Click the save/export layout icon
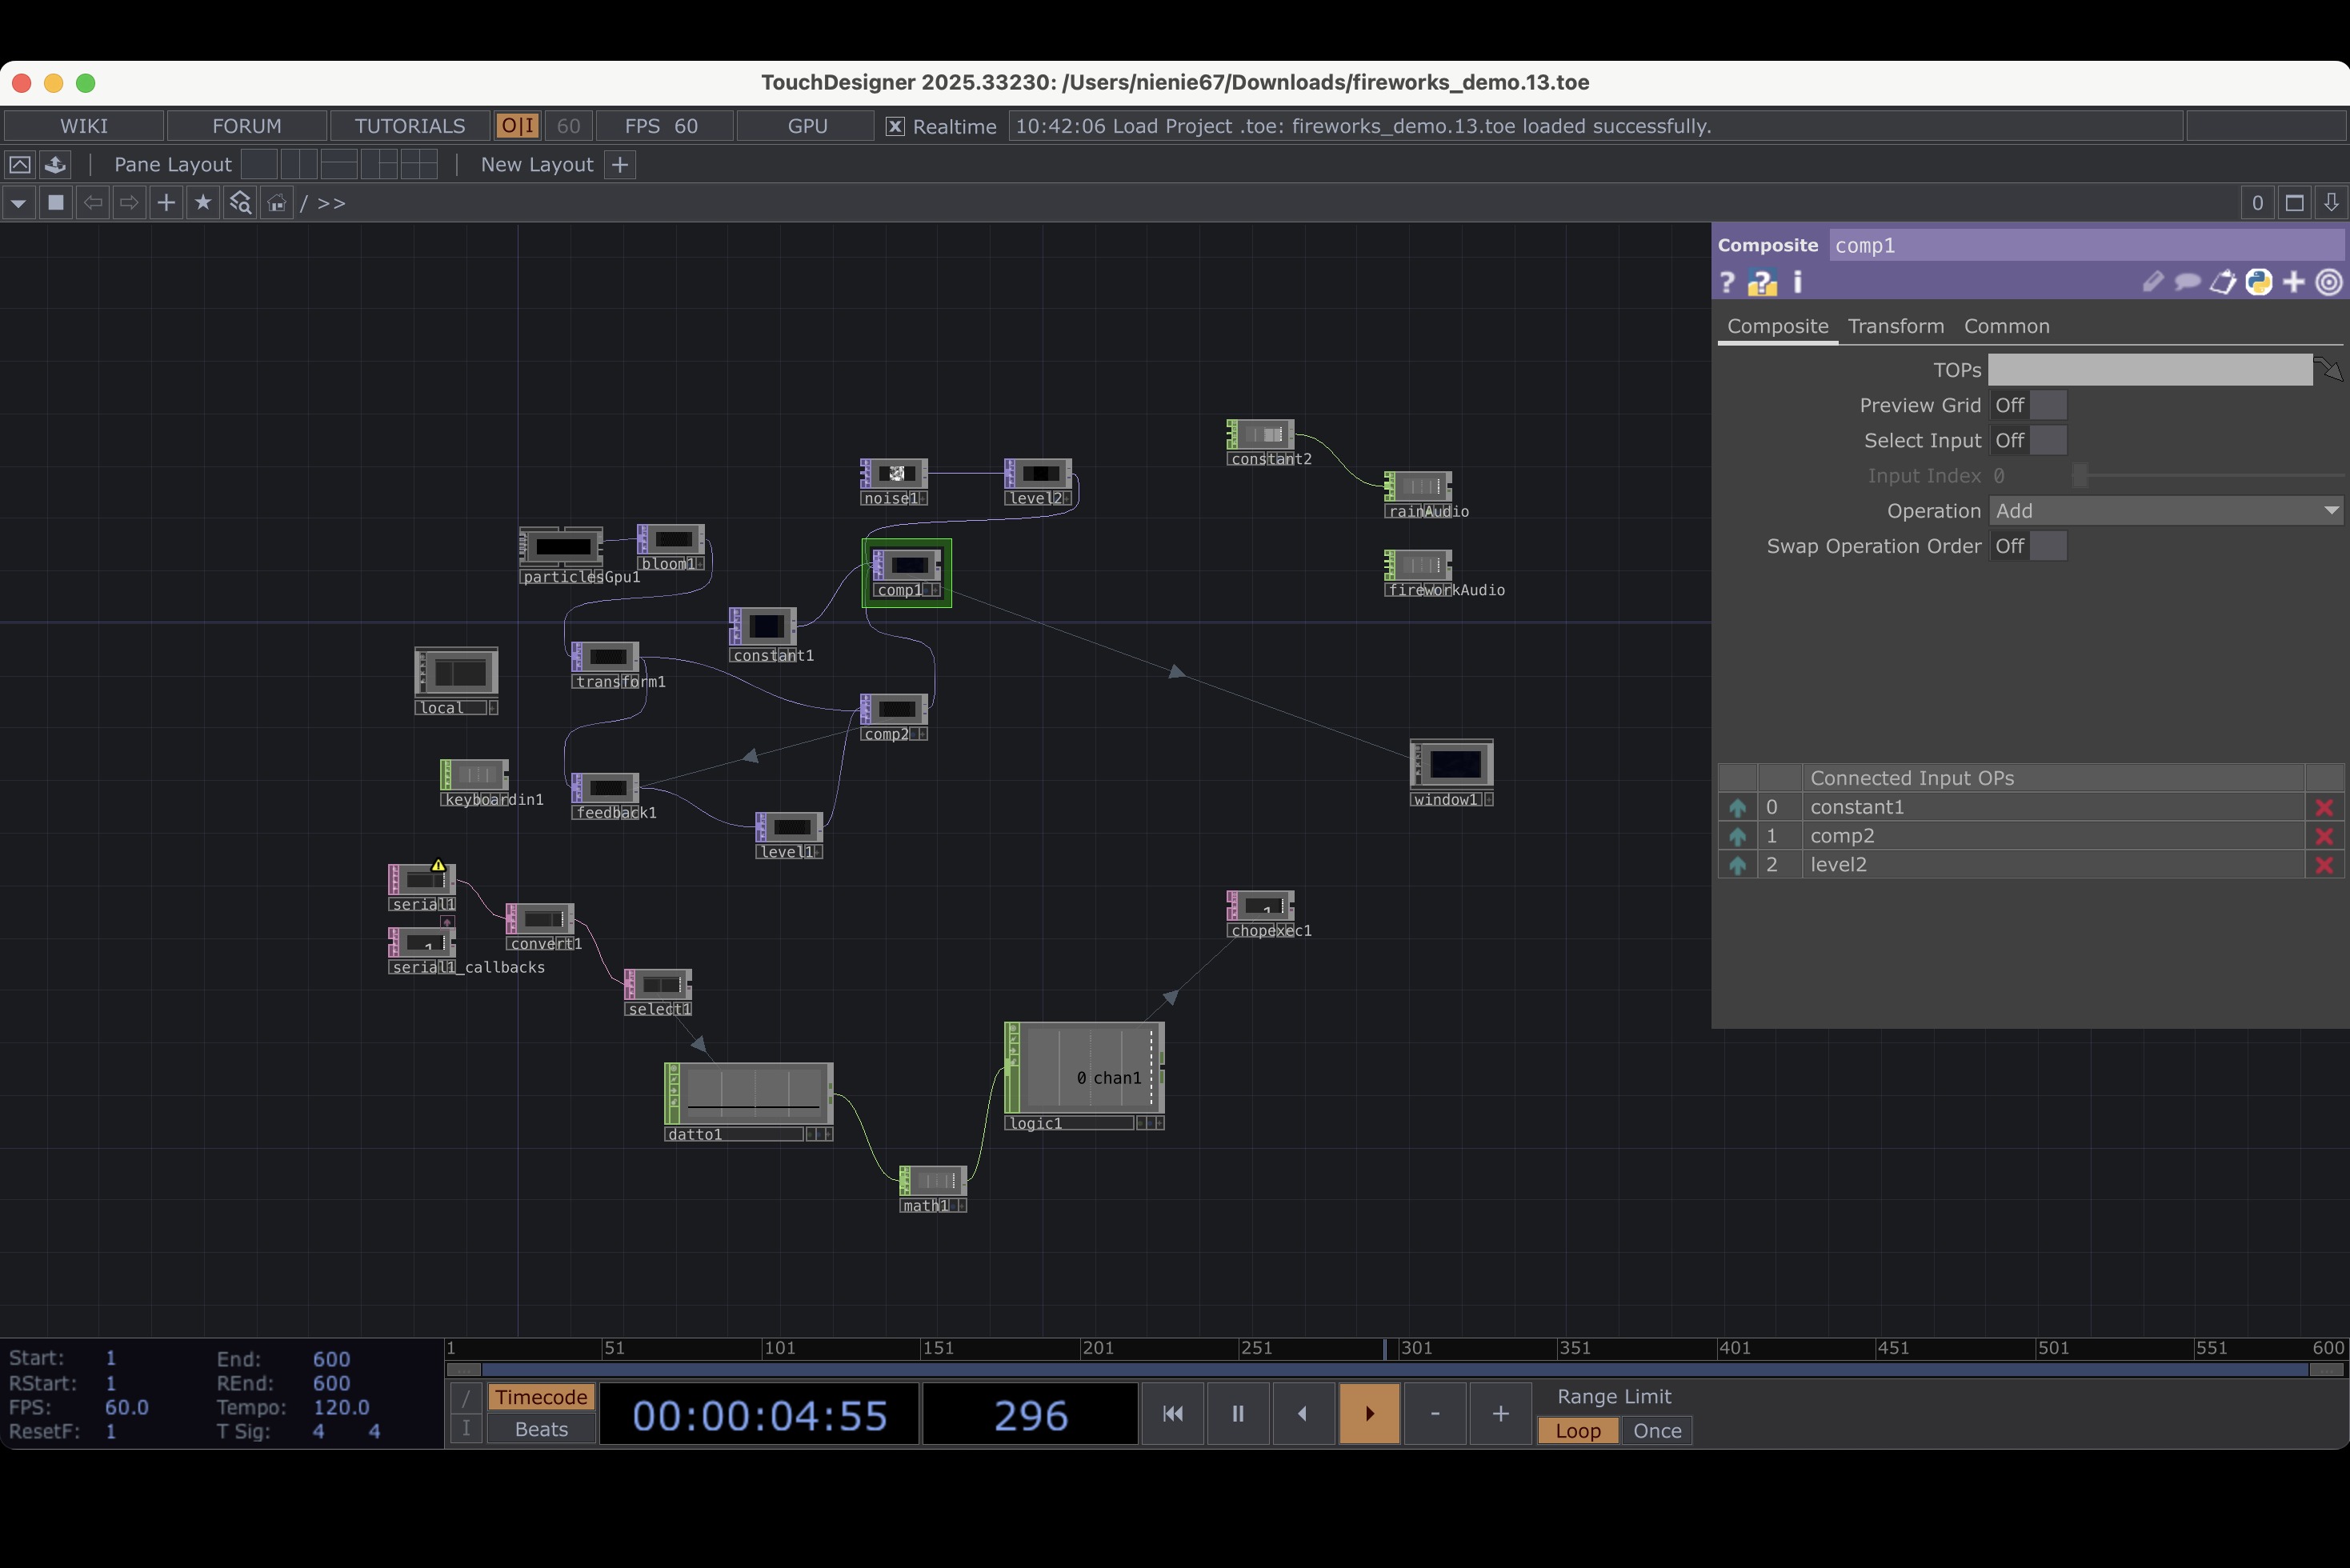Image resolution: width=2350 pixels, height=1568 pixels. point(56,165)
